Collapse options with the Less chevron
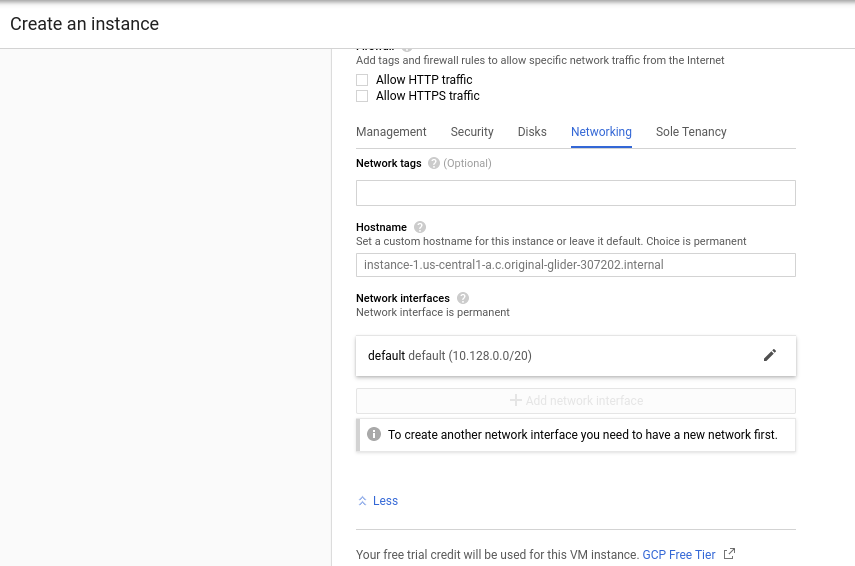Image resolution: width=855 pixels, height=566 pixels. click(x=363, y=501)
